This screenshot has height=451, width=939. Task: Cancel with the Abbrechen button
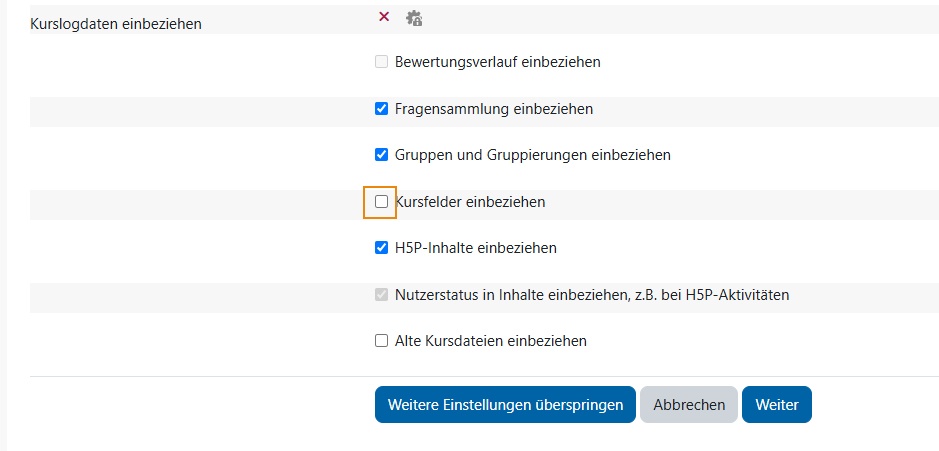point(689,405)
